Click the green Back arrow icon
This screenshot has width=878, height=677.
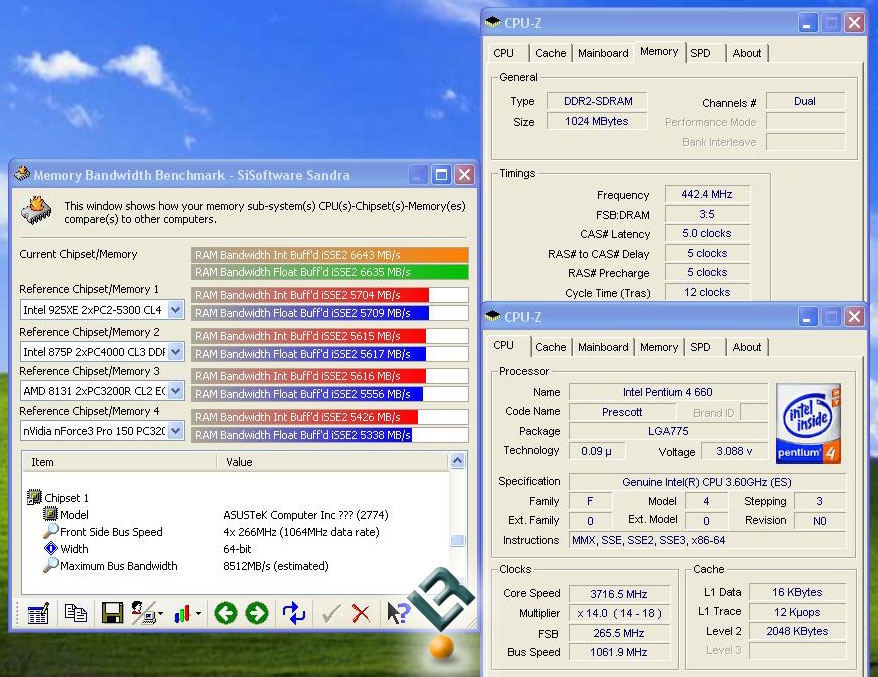pos(226,613)
